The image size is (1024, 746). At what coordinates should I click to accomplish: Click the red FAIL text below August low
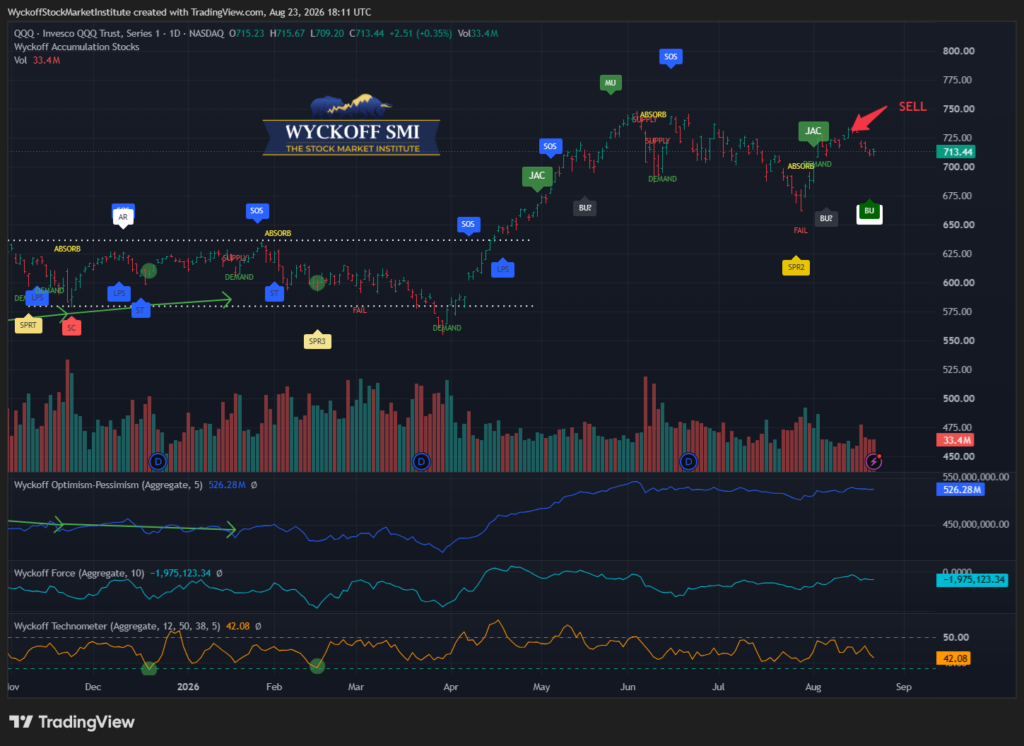click(x=801, y=231)
